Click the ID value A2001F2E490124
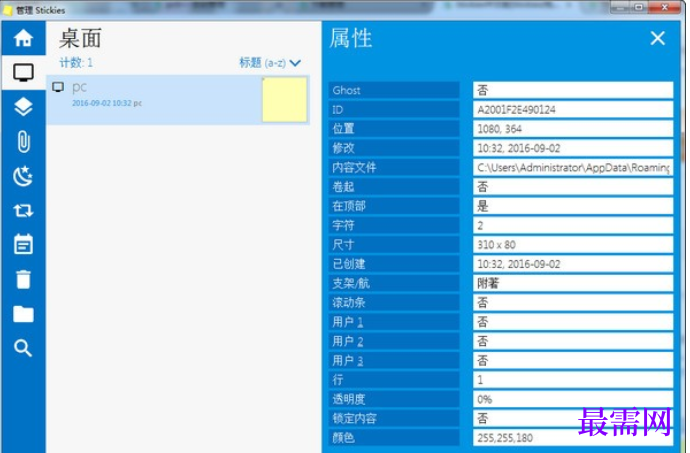This screenshot has height=453, width=690. pos(573,110)
